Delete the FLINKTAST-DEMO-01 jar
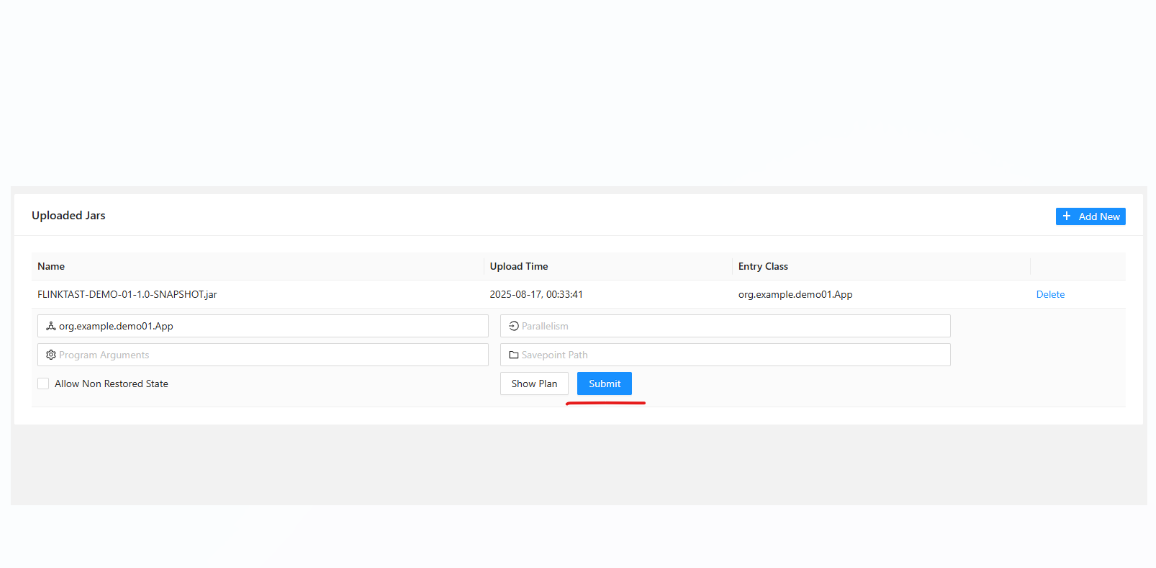The width and height of the screenshot is (1156, 568). pyautogui.click(x=1050, y=294)
